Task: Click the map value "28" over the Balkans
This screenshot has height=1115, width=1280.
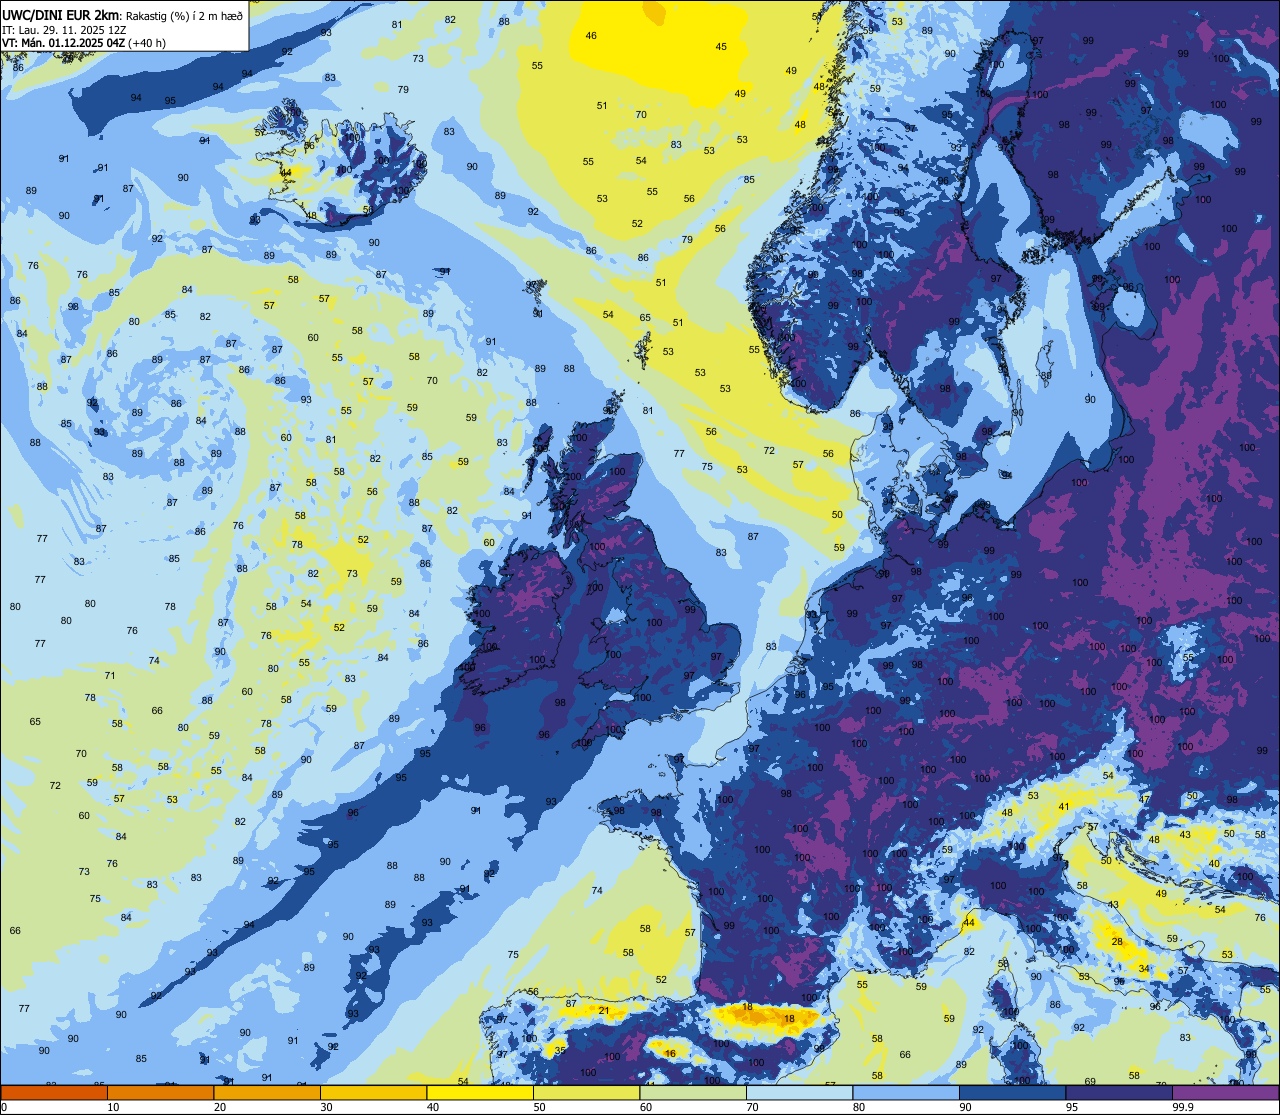Action: 1117,942
